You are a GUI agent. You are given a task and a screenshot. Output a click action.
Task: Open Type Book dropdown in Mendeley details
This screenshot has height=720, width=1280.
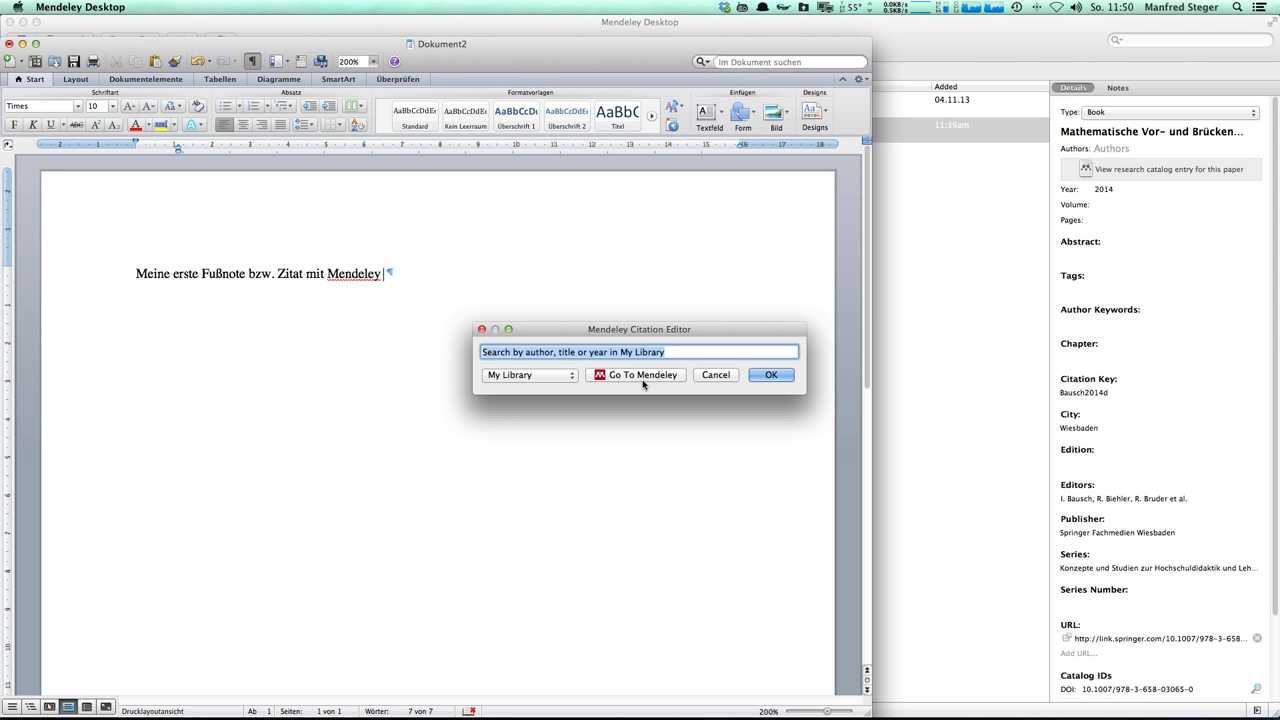[1170, 113]
